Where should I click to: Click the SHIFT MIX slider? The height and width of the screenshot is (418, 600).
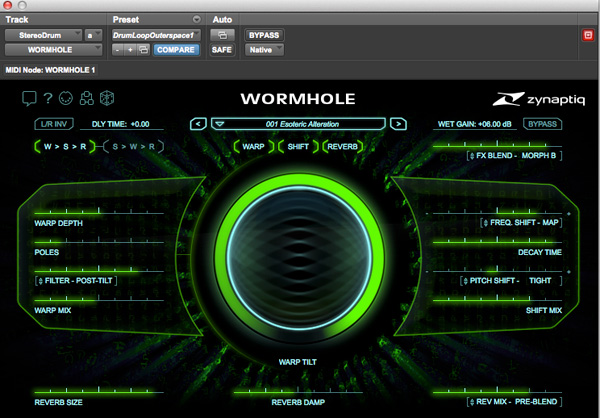pos(497,299)
